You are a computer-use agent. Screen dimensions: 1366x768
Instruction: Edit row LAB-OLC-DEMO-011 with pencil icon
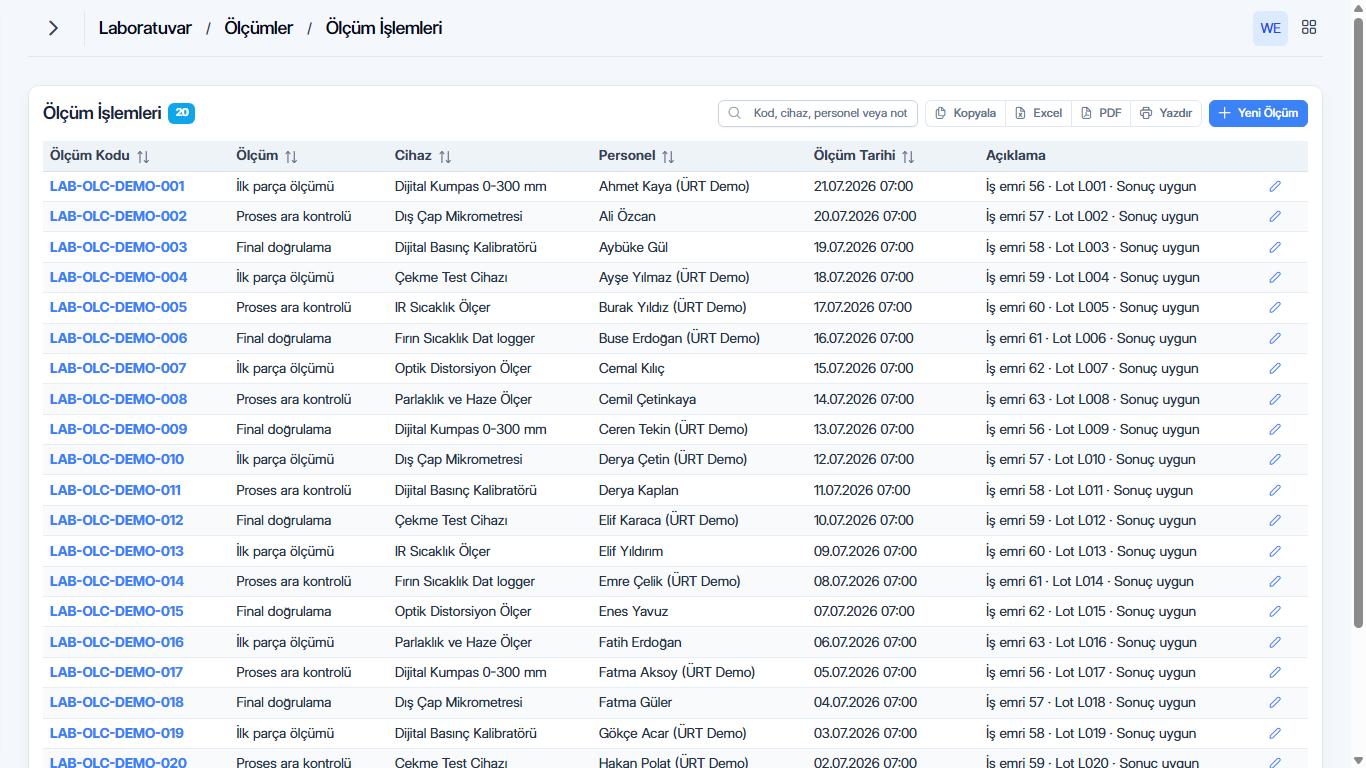[1275, 490]
